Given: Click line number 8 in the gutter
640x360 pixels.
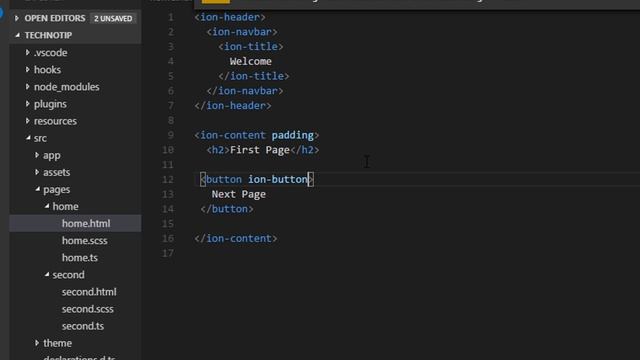Looking at the screenshot, I should pos(171,120).
